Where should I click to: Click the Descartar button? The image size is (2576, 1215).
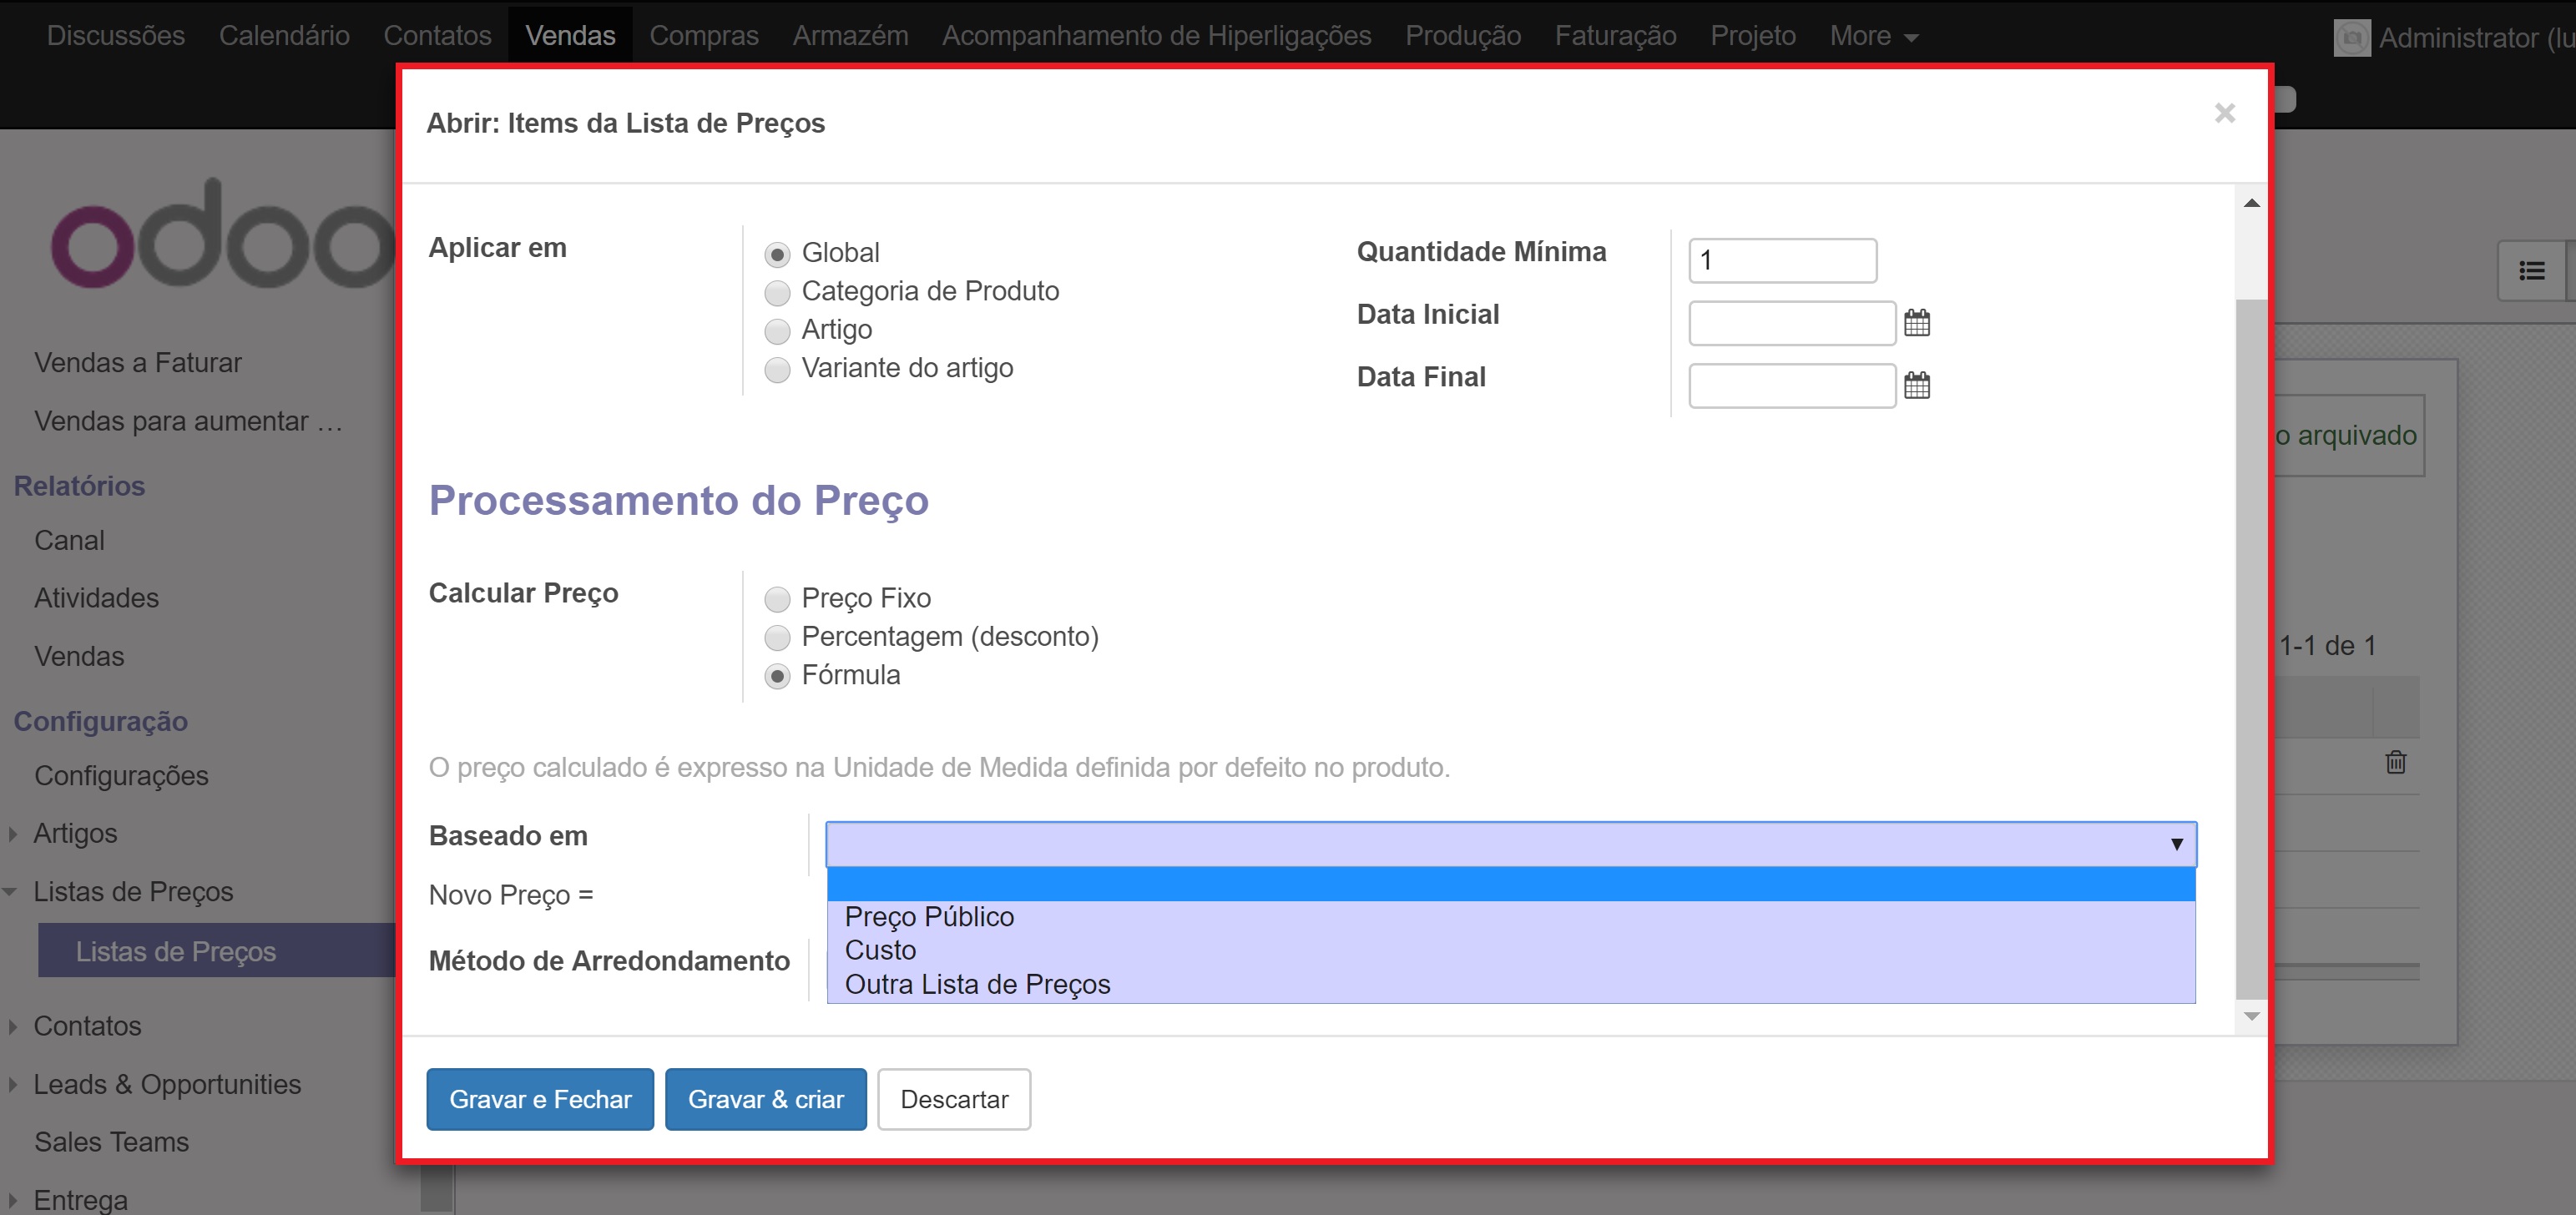coord(953,1099)
